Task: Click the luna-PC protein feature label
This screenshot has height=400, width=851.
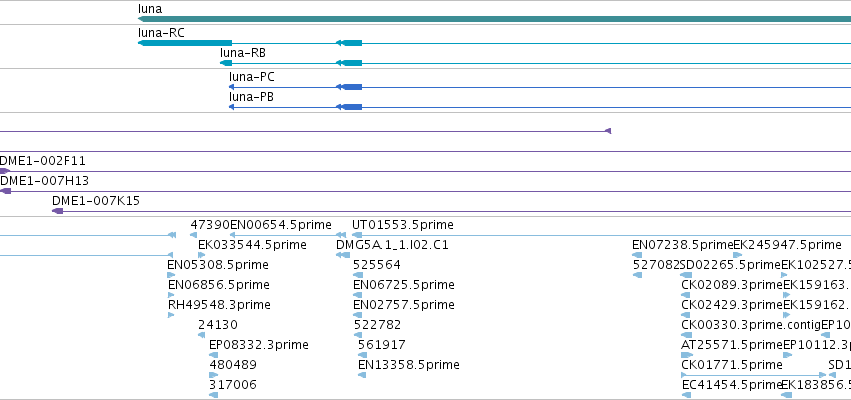Action: 252,77
